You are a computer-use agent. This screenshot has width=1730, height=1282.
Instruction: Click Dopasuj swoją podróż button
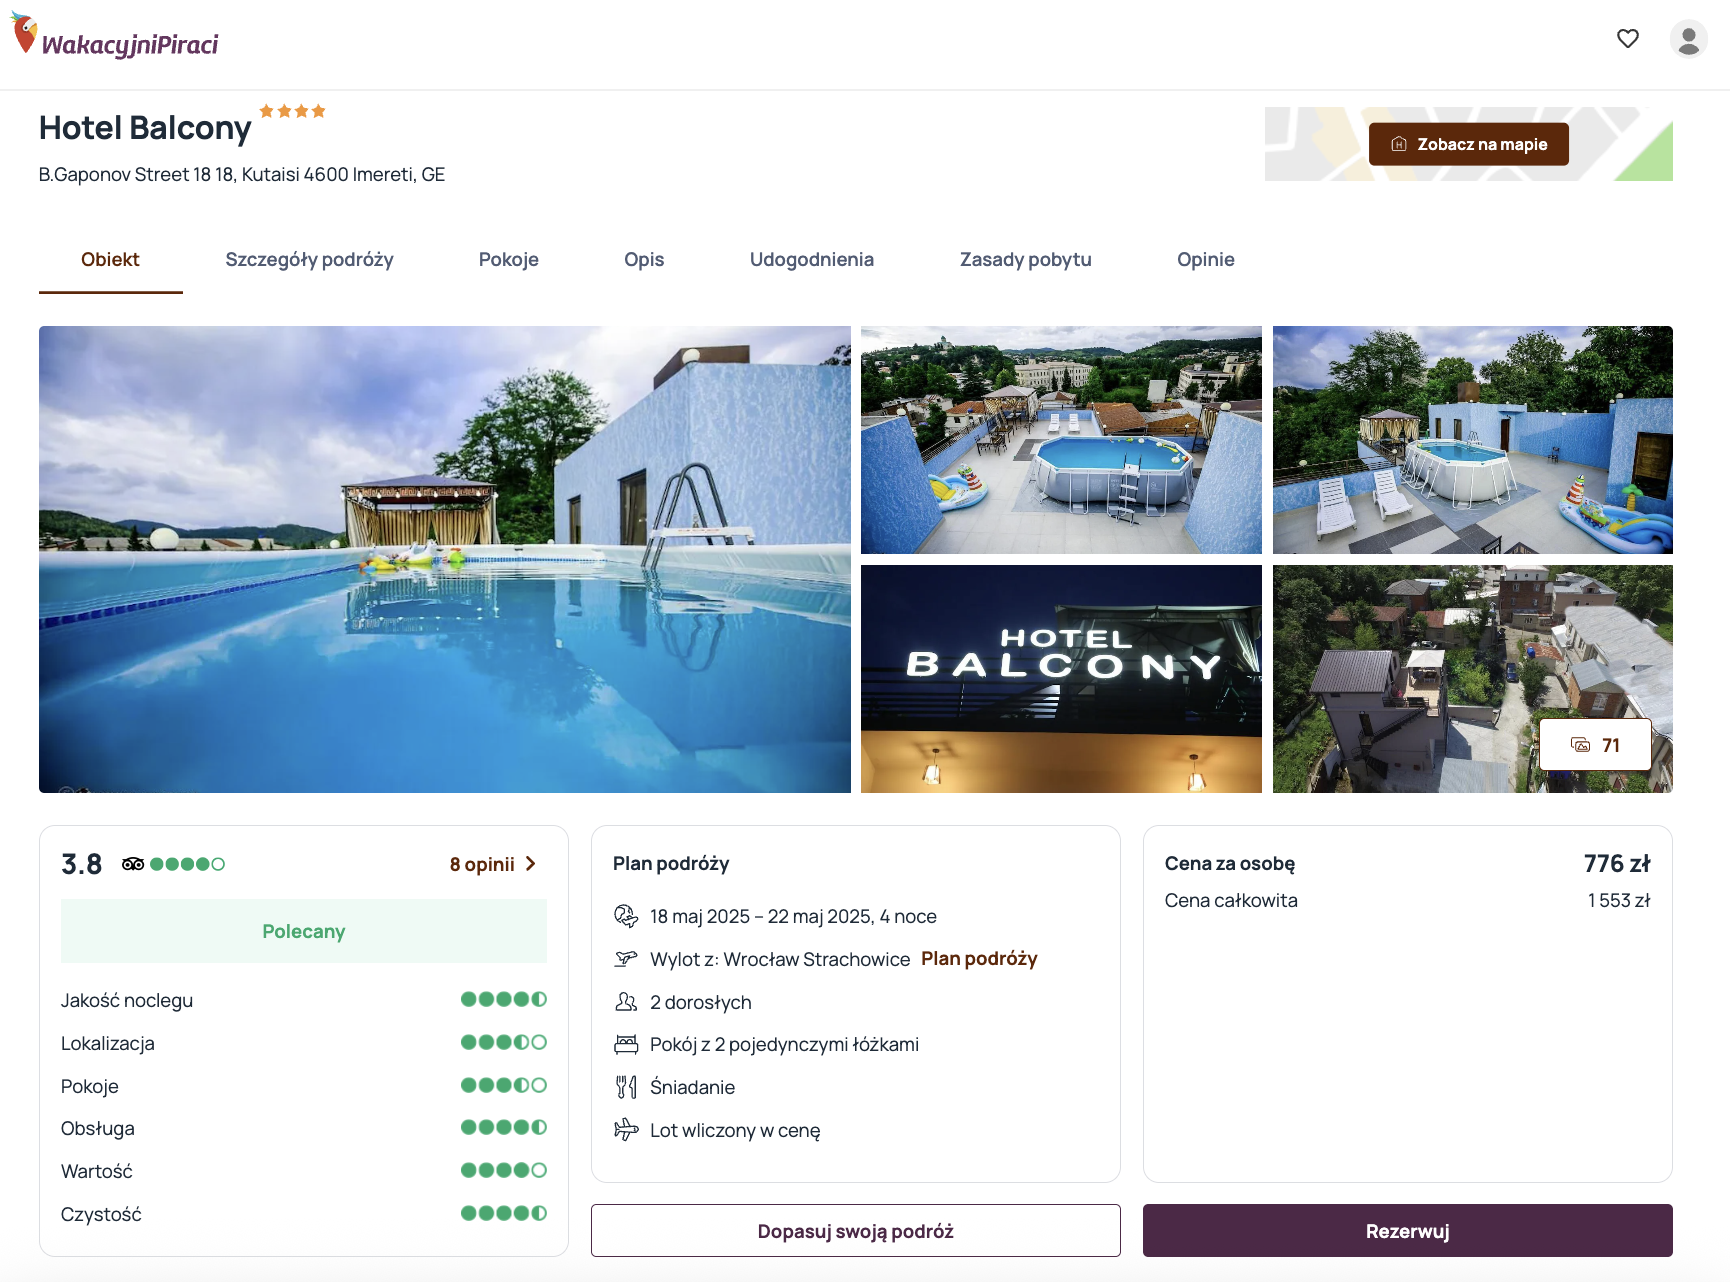(856, 1231)
